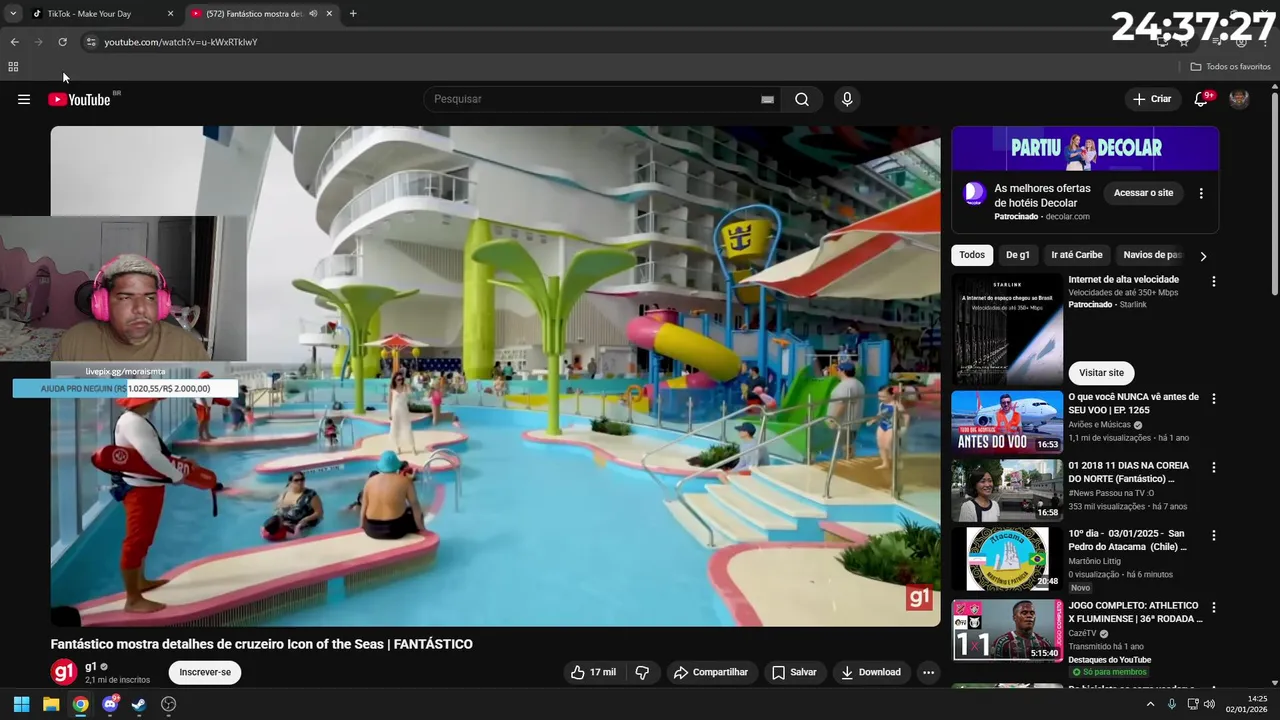This screenshot has height=720, width=1280.
Task: Open the YouTube notifications bell
Action: pos(1201,99)
